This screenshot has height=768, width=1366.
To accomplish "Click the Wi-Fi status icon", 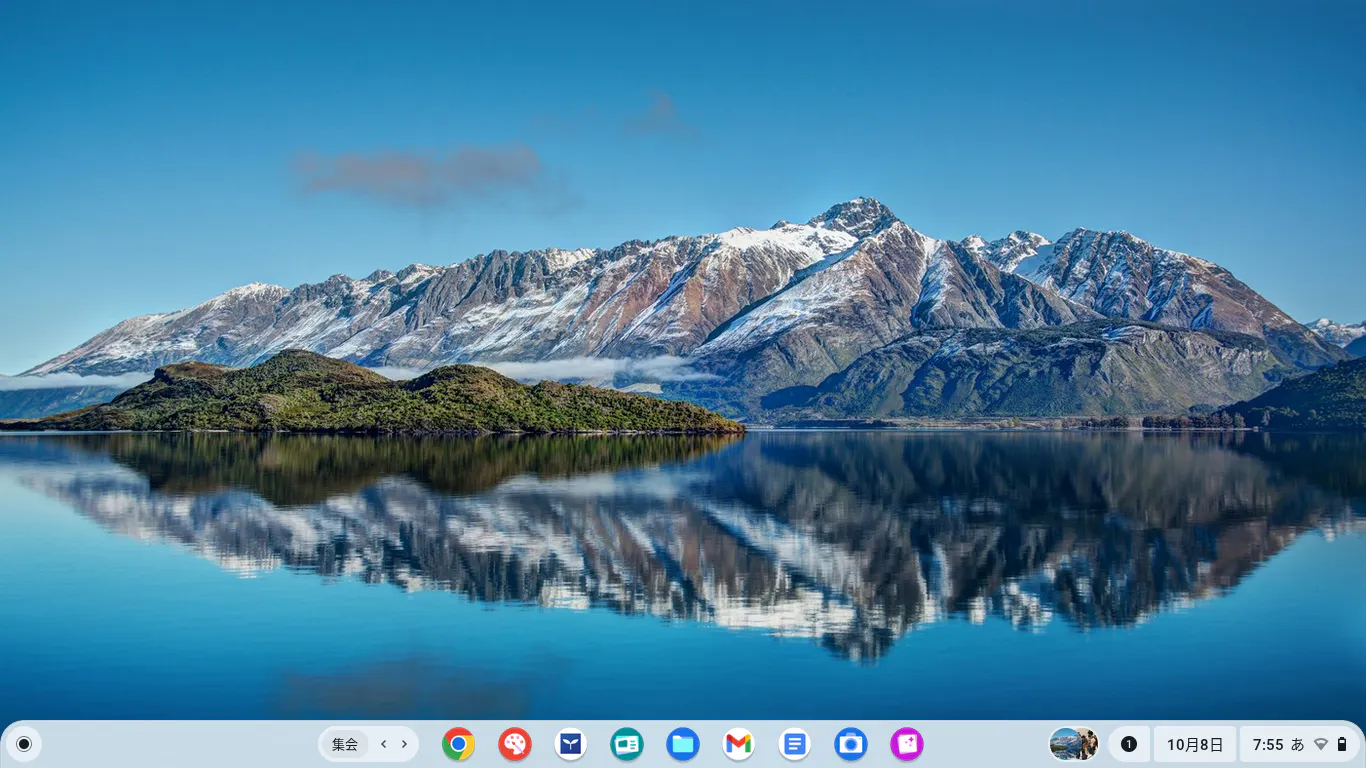I will [1321, 744].
